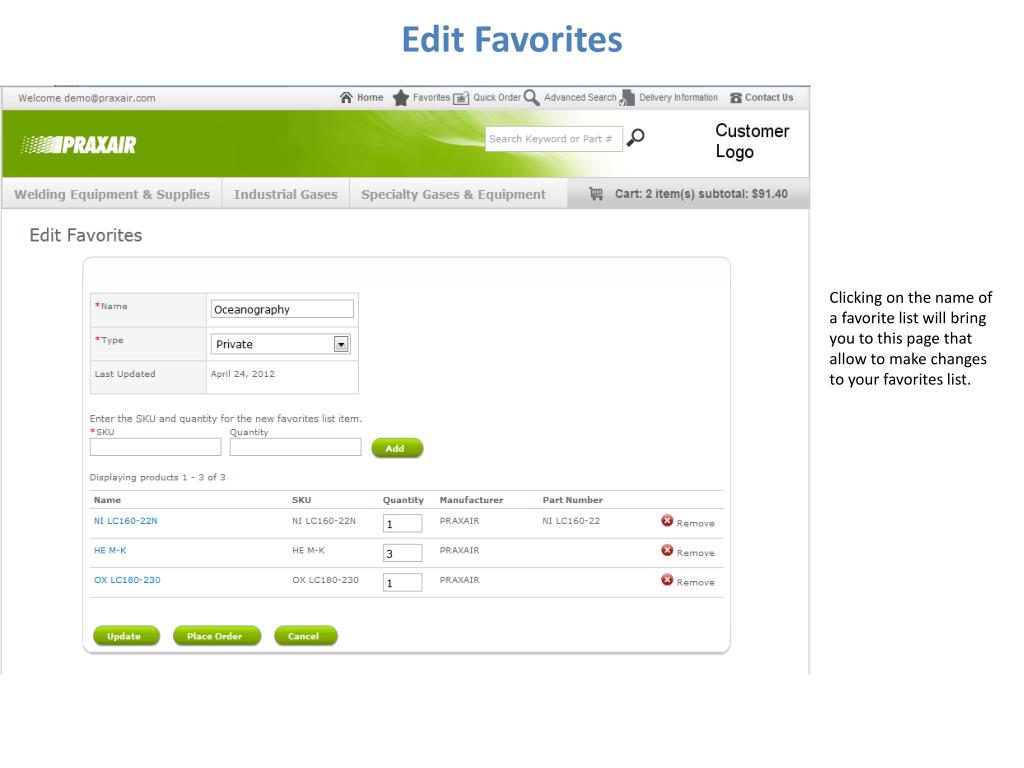Click the shopping cart icon
1024x768 pixels.
[x=596, y=193]
